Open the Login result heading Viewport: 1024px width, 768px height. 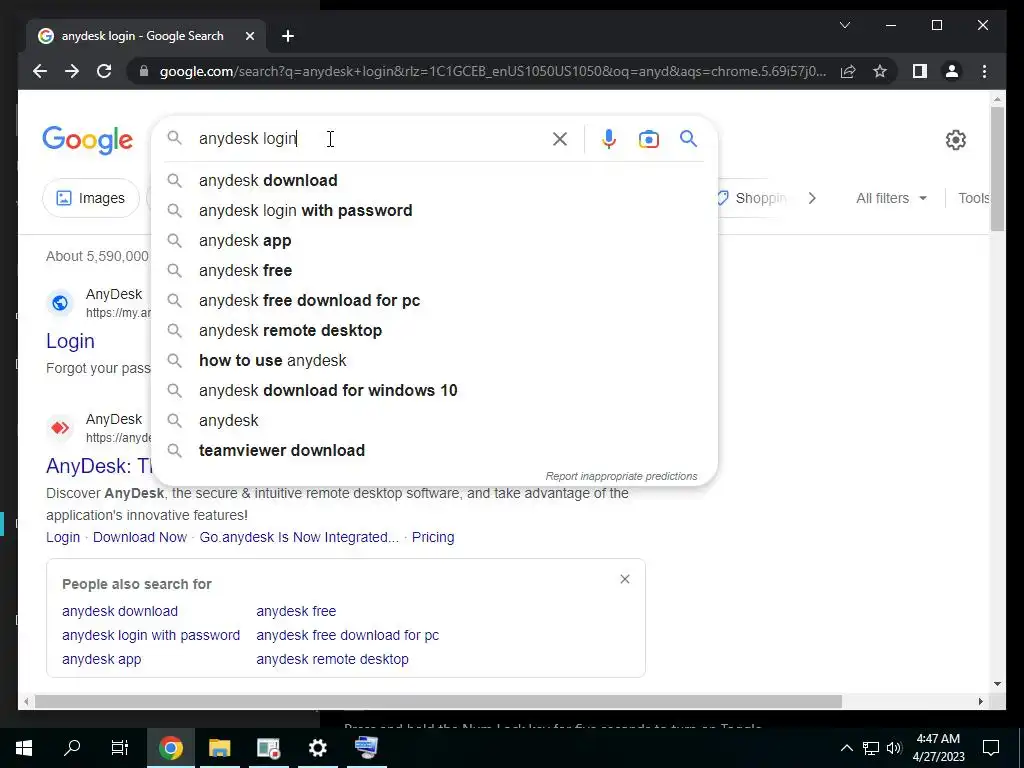click(x=70, y=341)
